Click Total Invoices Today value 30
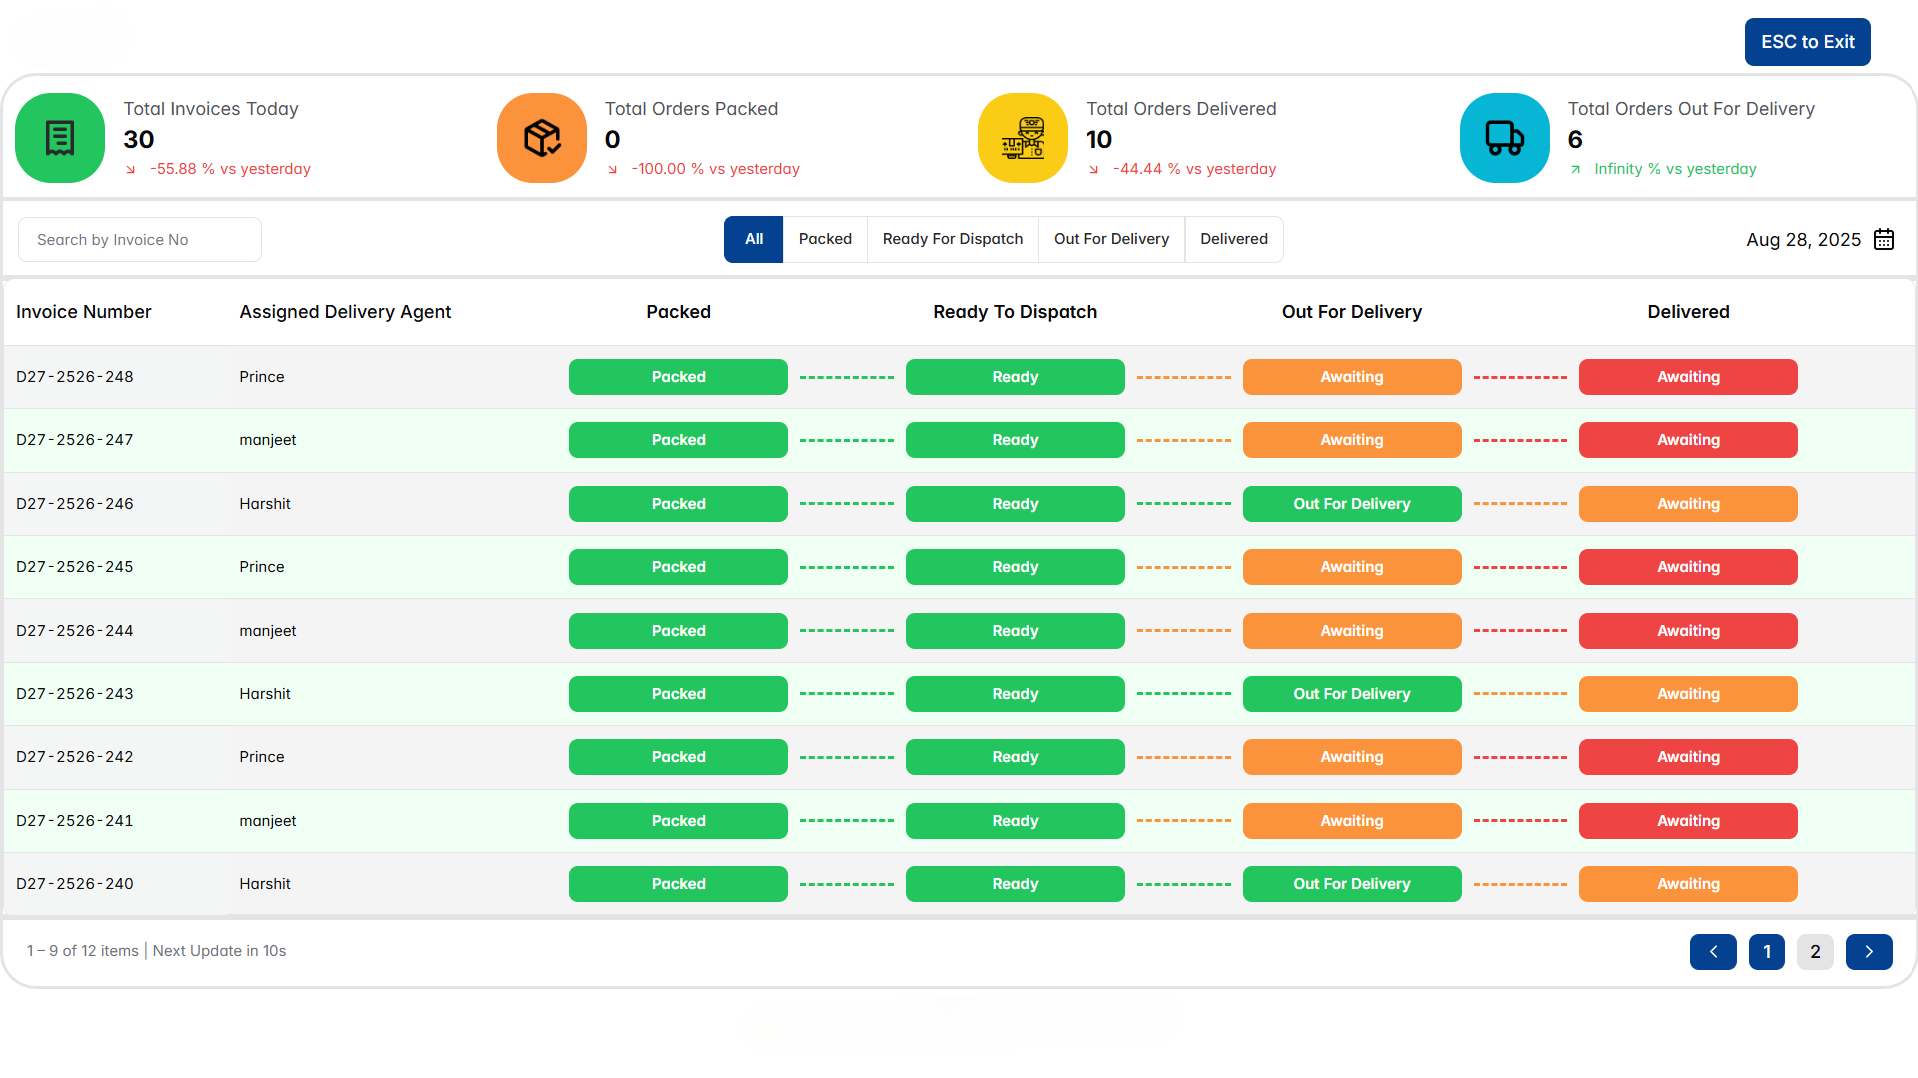 click(139, 140)
